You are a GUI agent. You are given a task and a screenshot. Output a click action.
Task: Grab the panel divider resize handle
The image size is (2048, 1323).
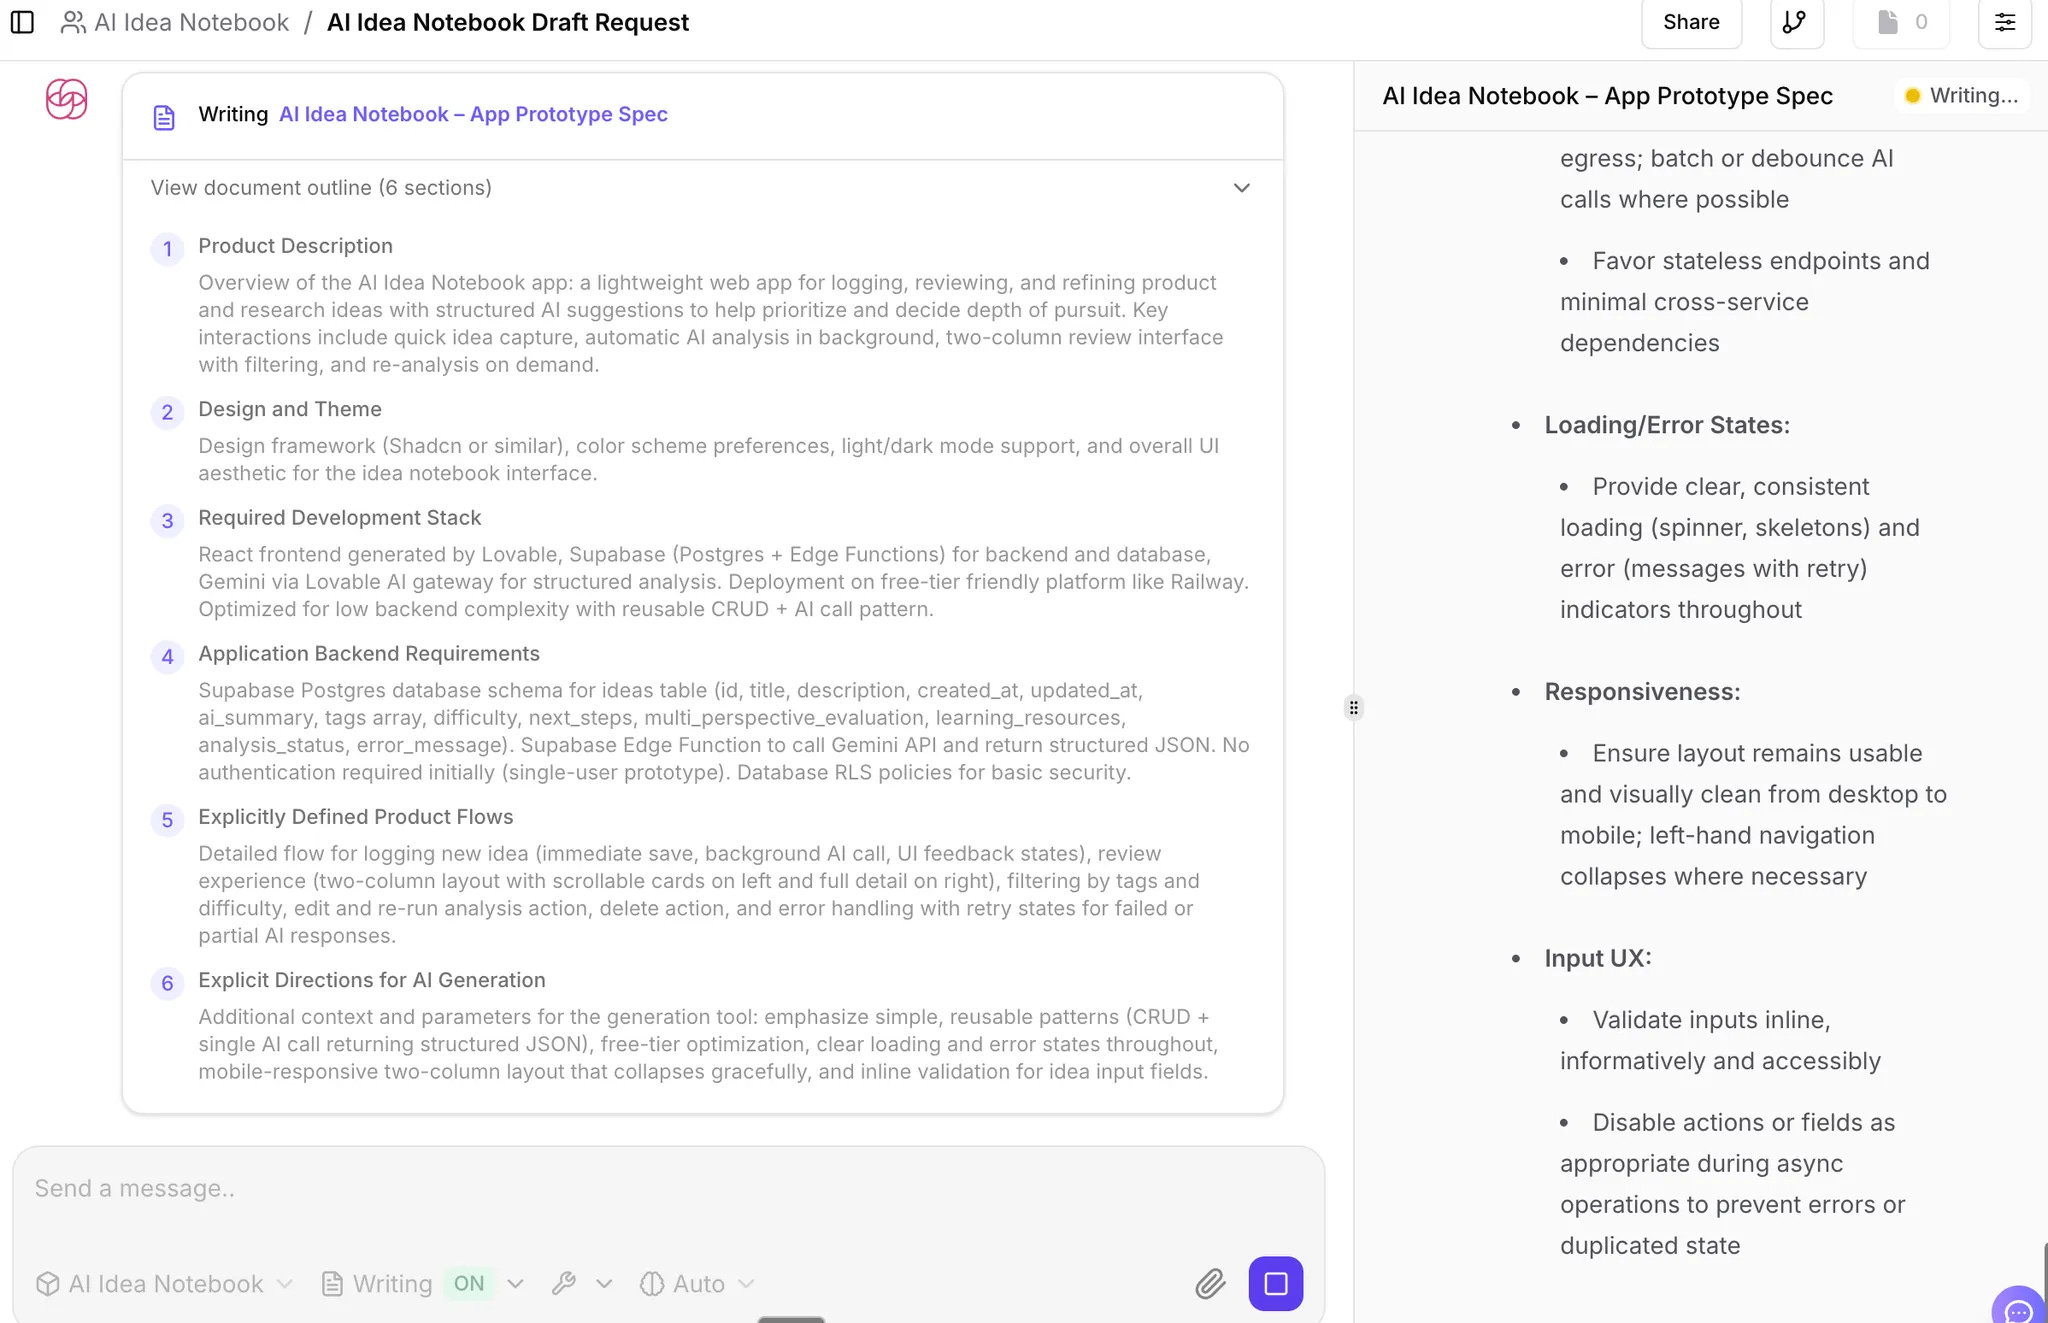(x=1353, y=708)
